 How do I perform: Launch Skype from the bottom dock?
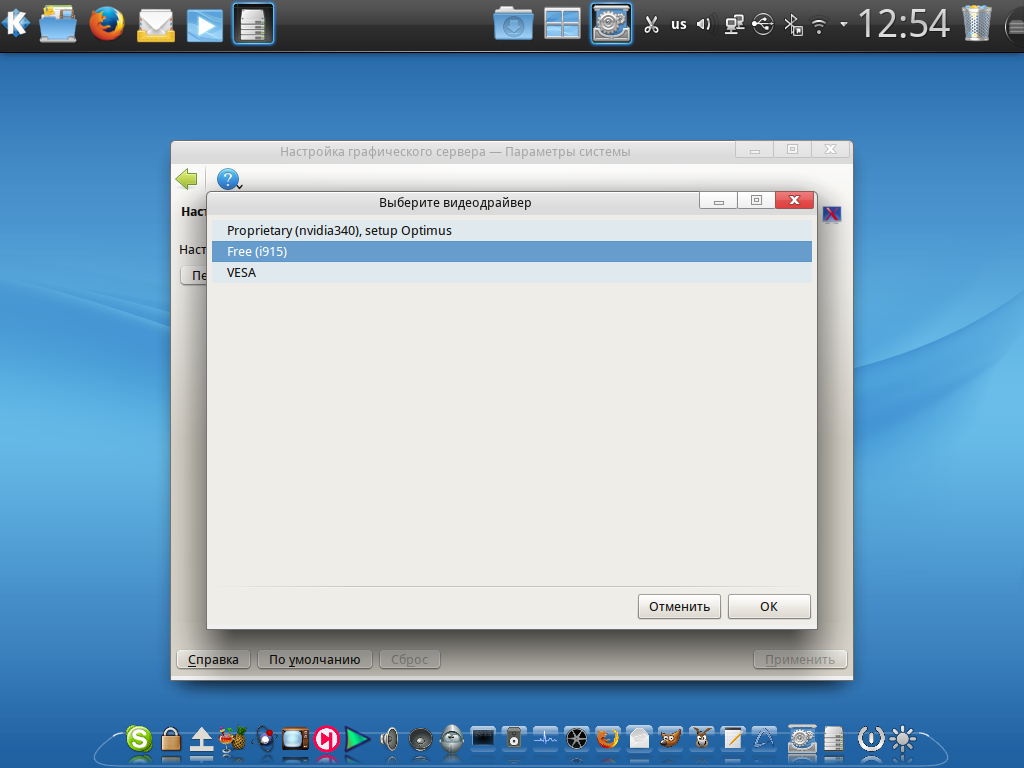point(139,739)
